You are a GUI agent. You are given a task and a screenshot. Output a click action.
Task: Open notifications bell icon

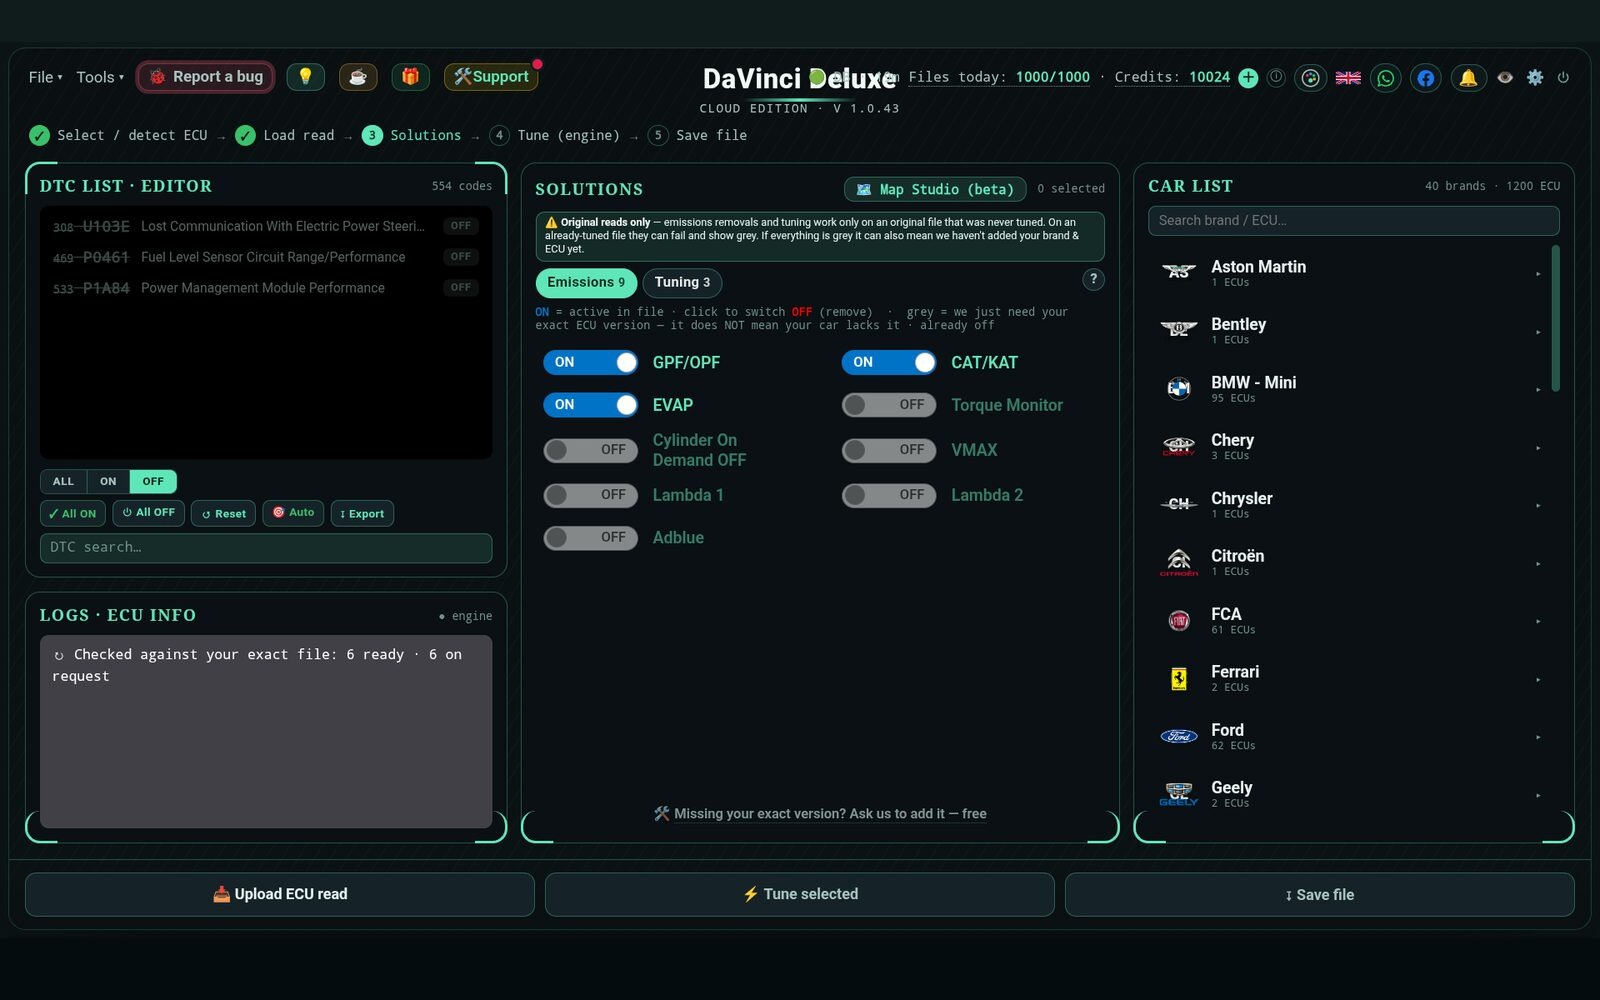click(x=1468, y=78)
